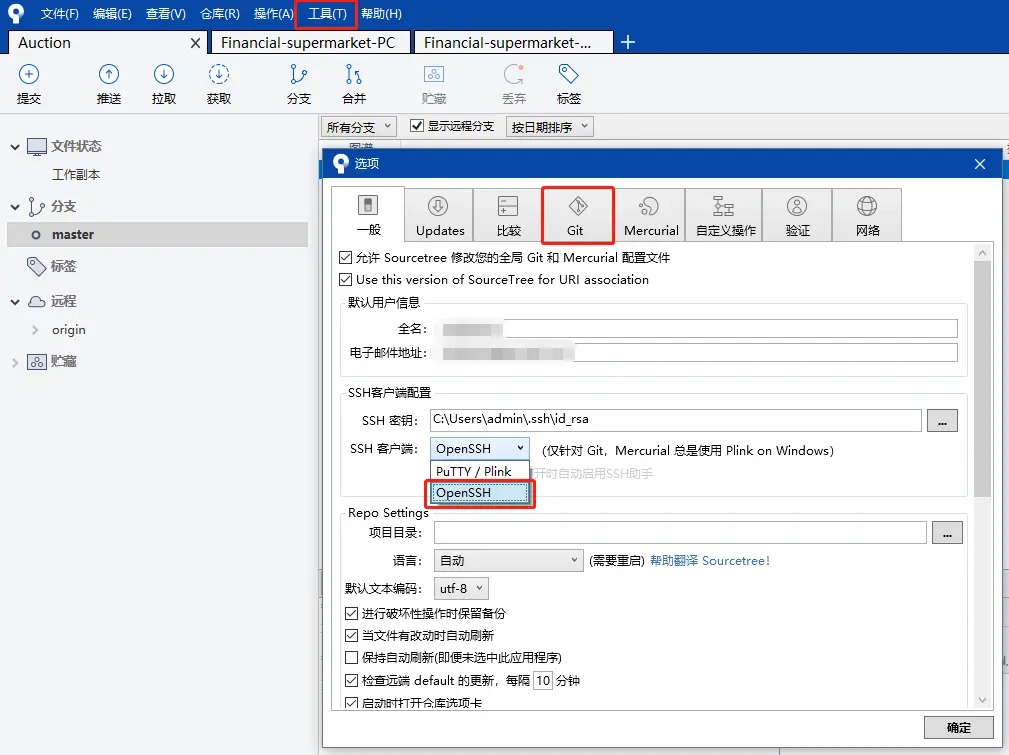
Task: Open the Tools (工具) menu
Action: tap(327, 14)
